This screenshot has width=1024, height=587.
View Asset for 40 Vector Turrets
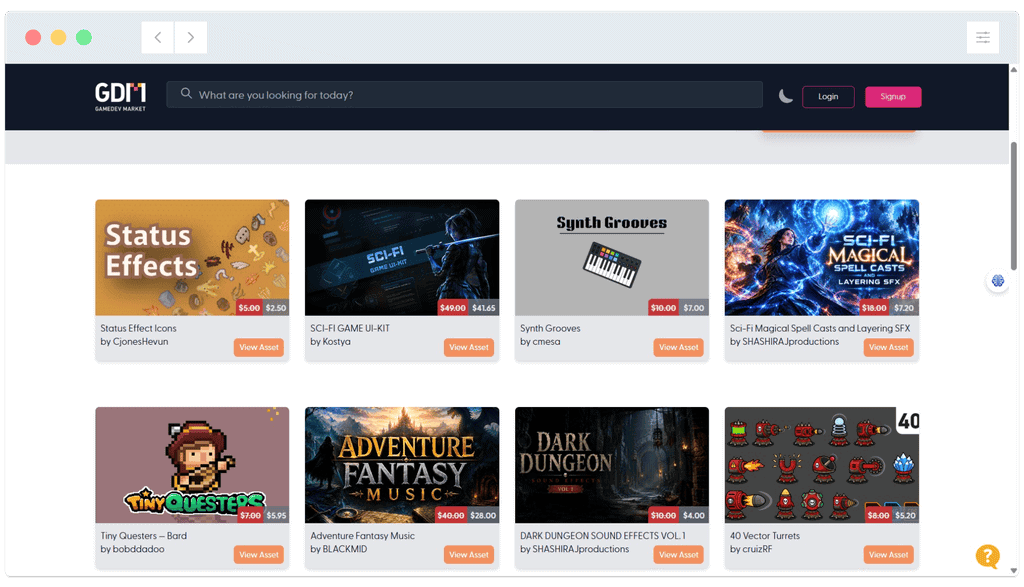pos(888,555)
